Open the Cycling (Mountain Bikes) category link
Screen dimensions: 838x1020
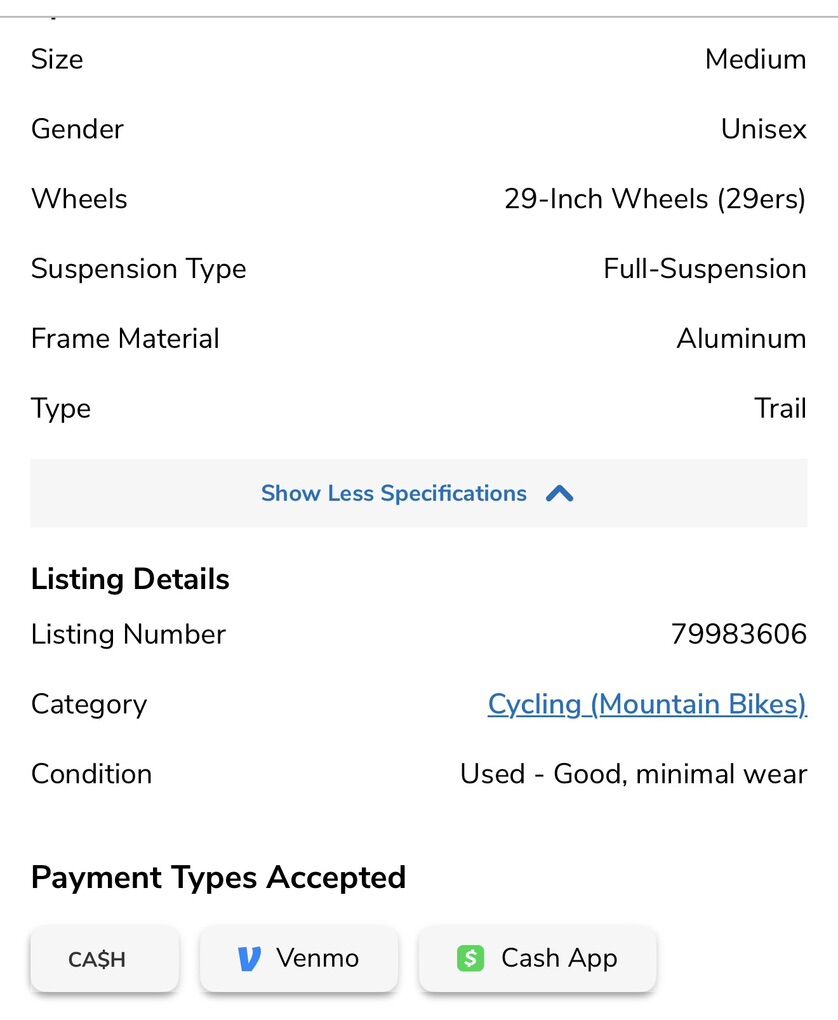646,704
